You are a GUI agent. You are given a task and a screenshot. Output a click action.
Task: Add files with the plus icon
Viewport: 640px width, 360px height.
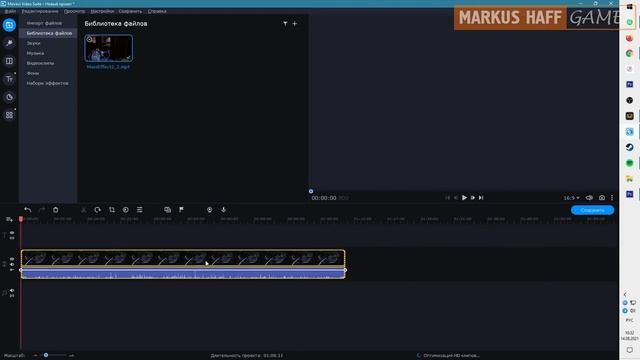(295, 24)
